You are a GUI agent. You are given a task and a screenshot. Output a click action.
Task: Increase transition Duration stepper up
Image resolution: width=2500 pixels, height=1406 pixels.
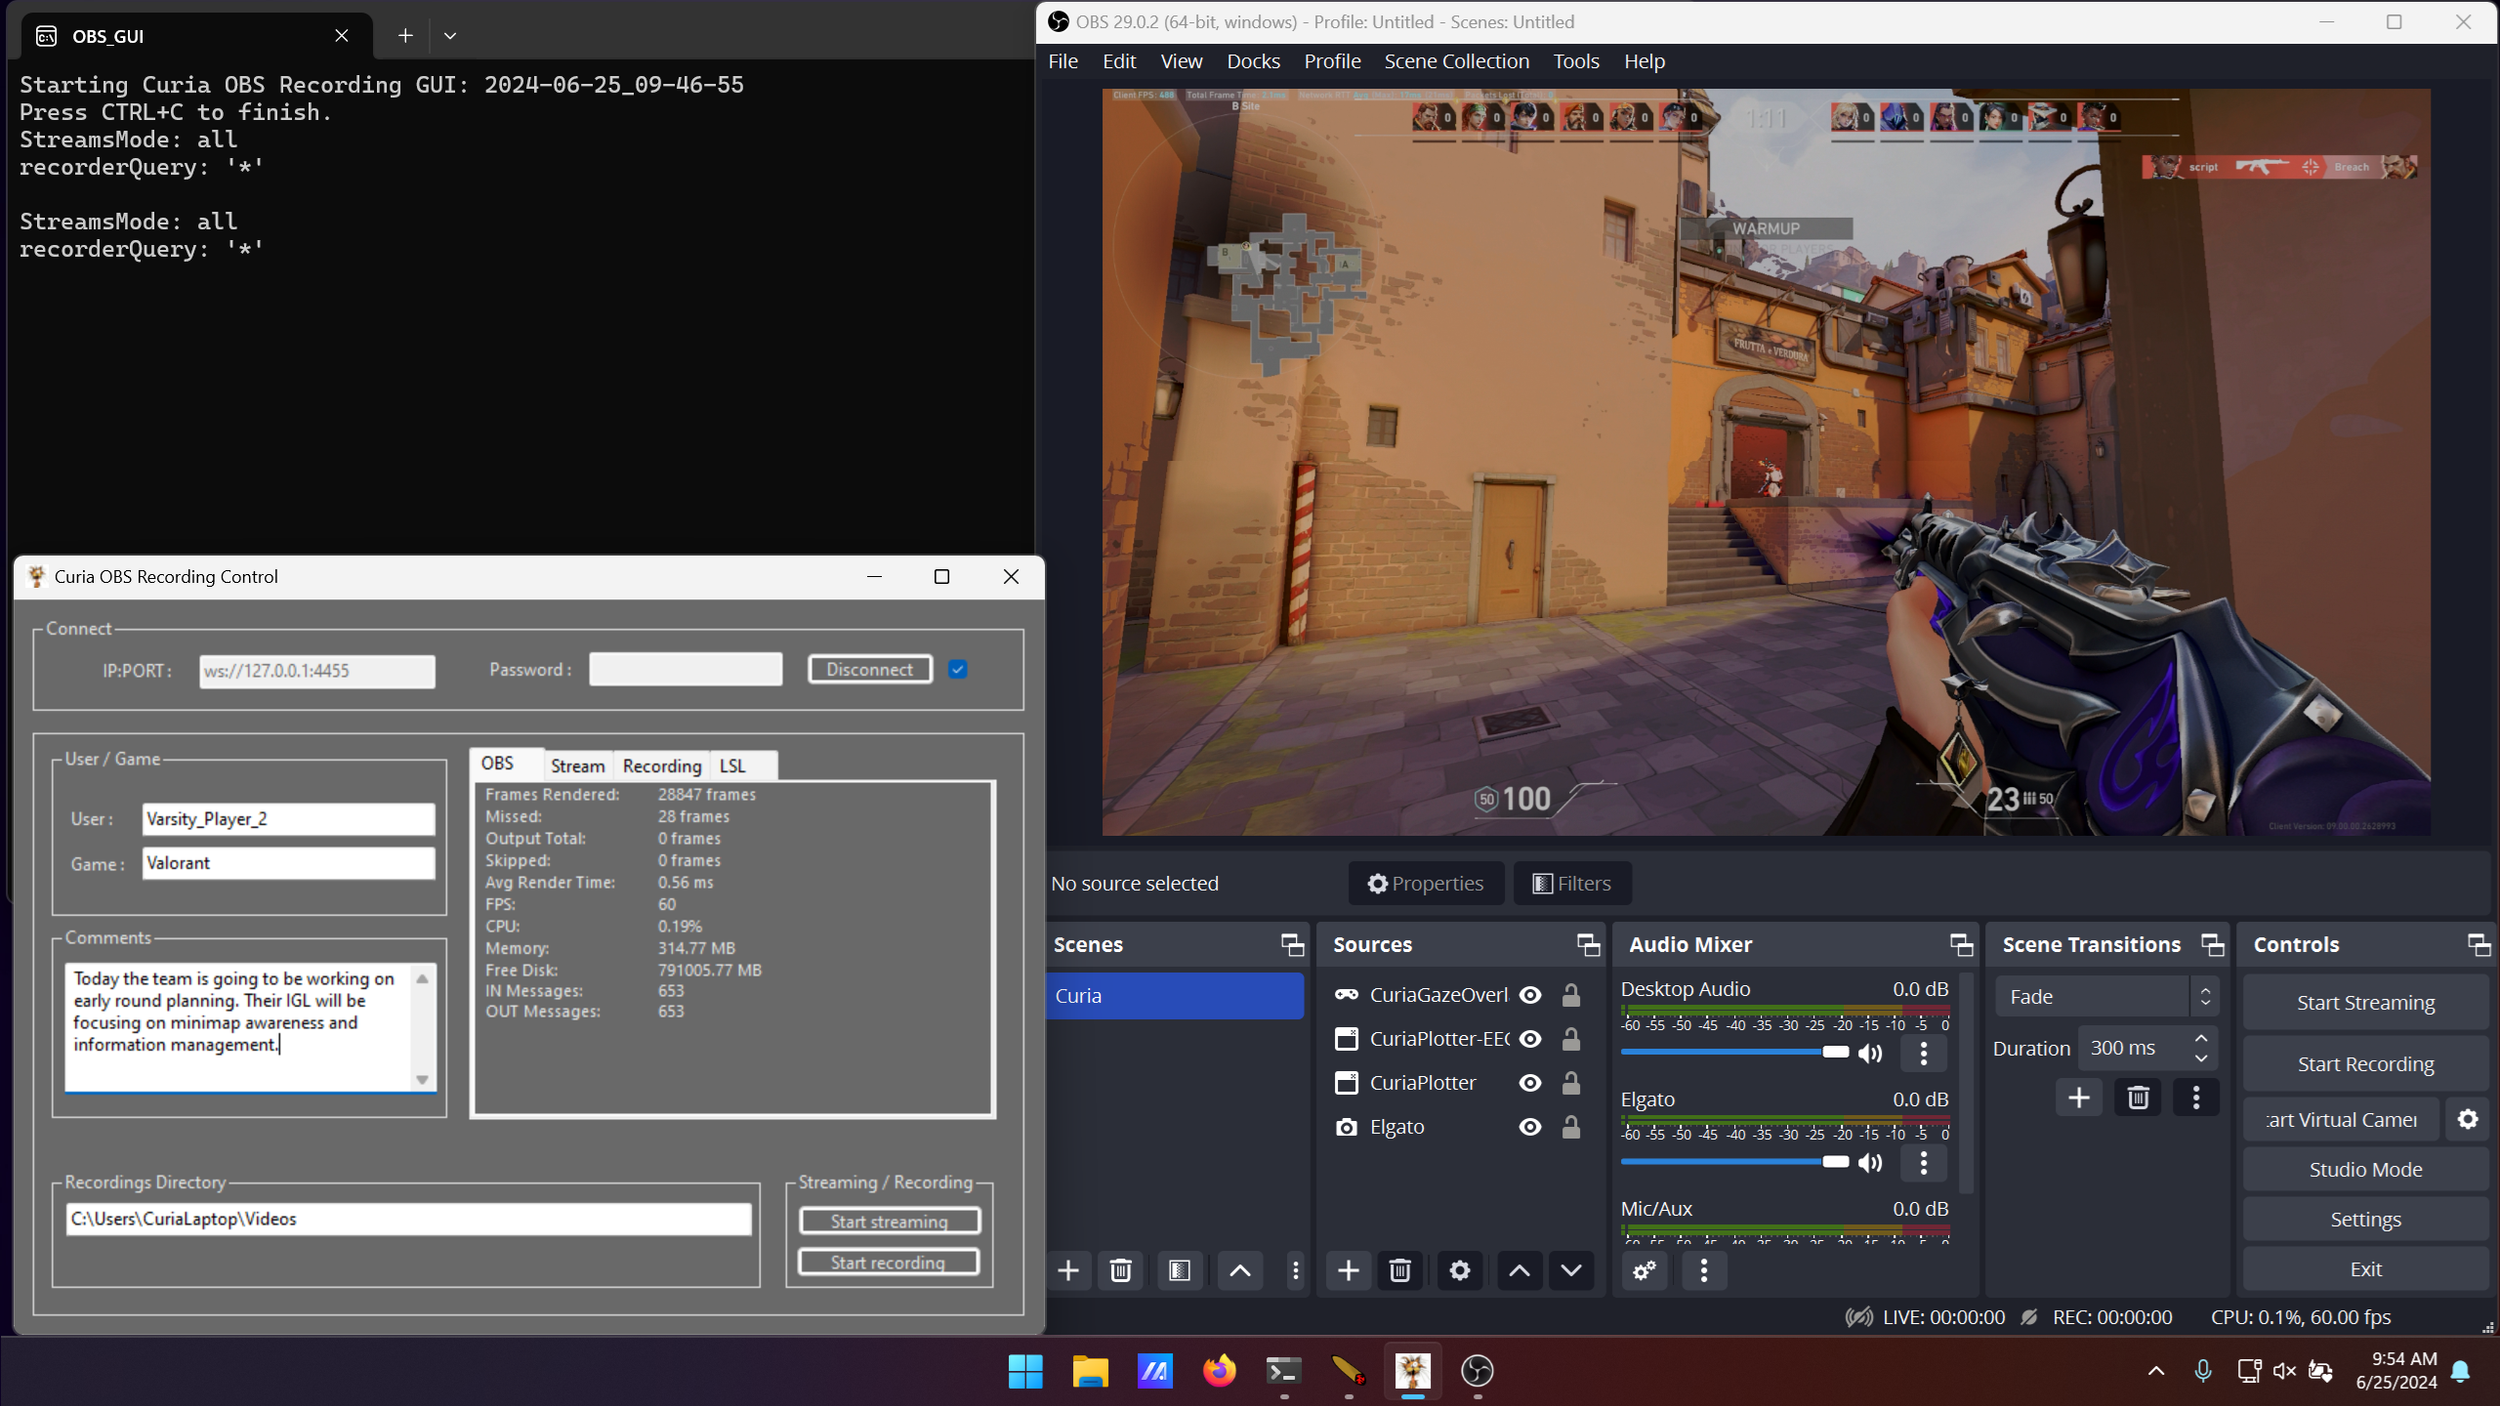click(x=2201, y=1039)
